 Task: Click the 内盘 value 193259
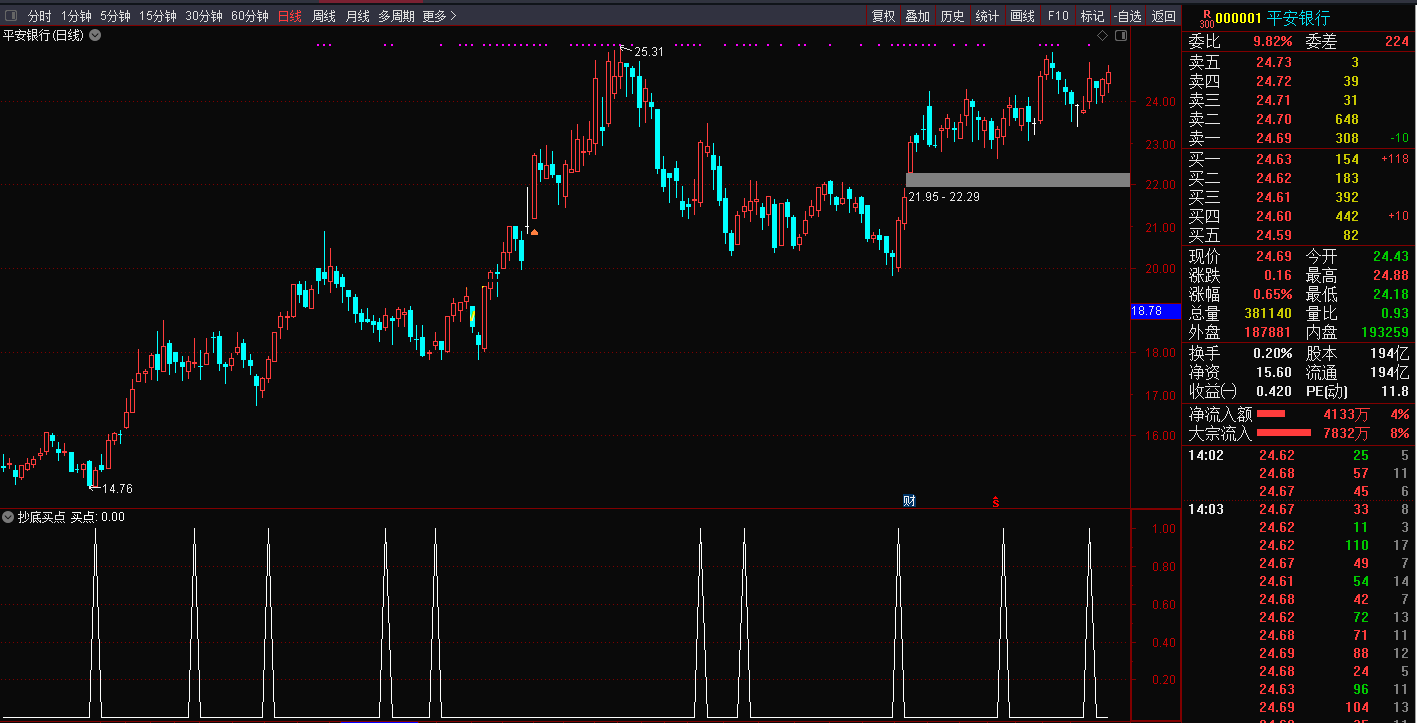[x=1384, y=332]
